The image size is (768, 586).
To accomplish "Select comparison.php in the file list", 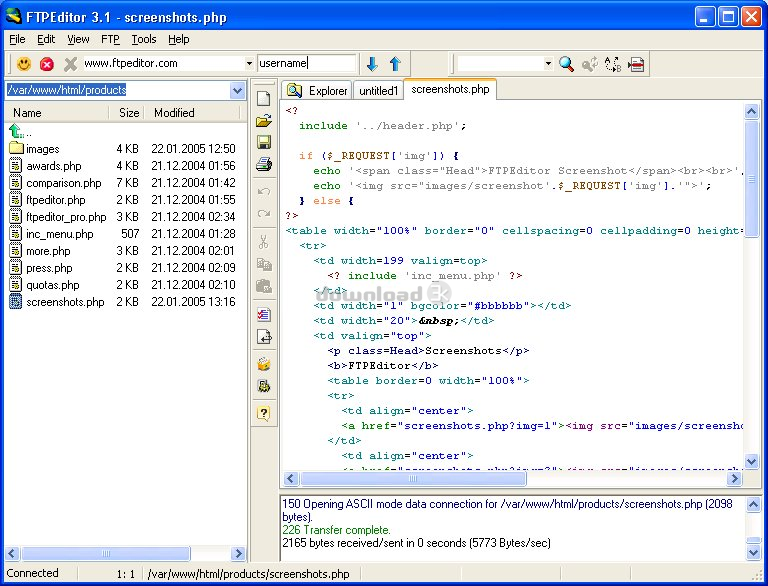I will click(x=63, y=183).
